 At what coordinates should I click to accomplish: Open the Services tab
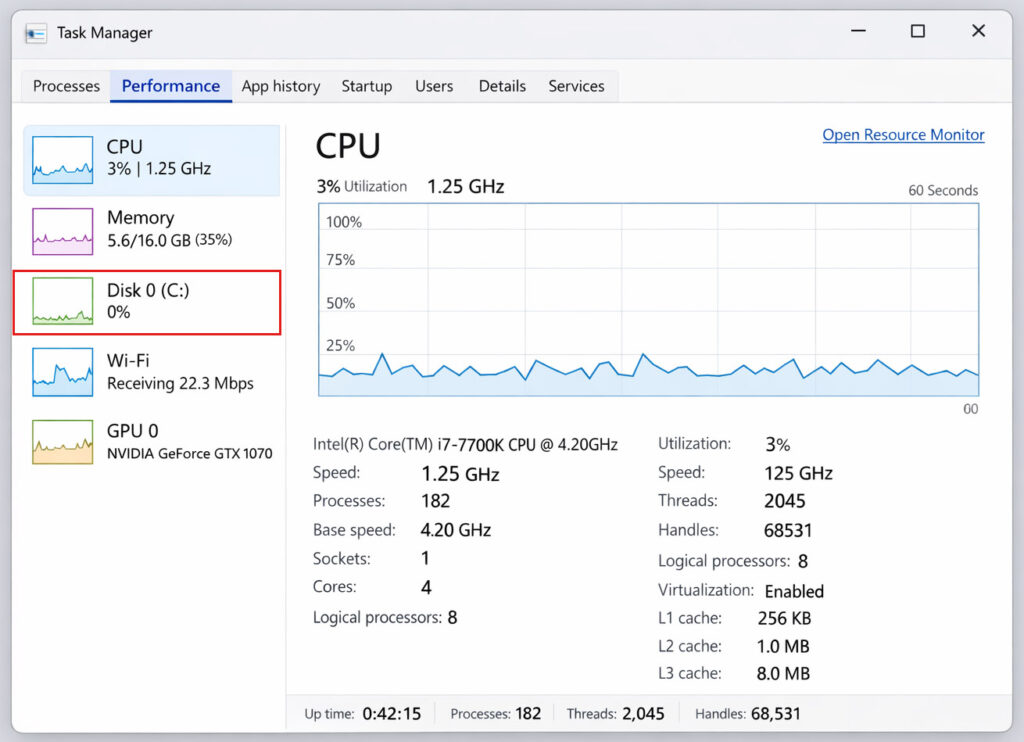click(x=576, y=86)
